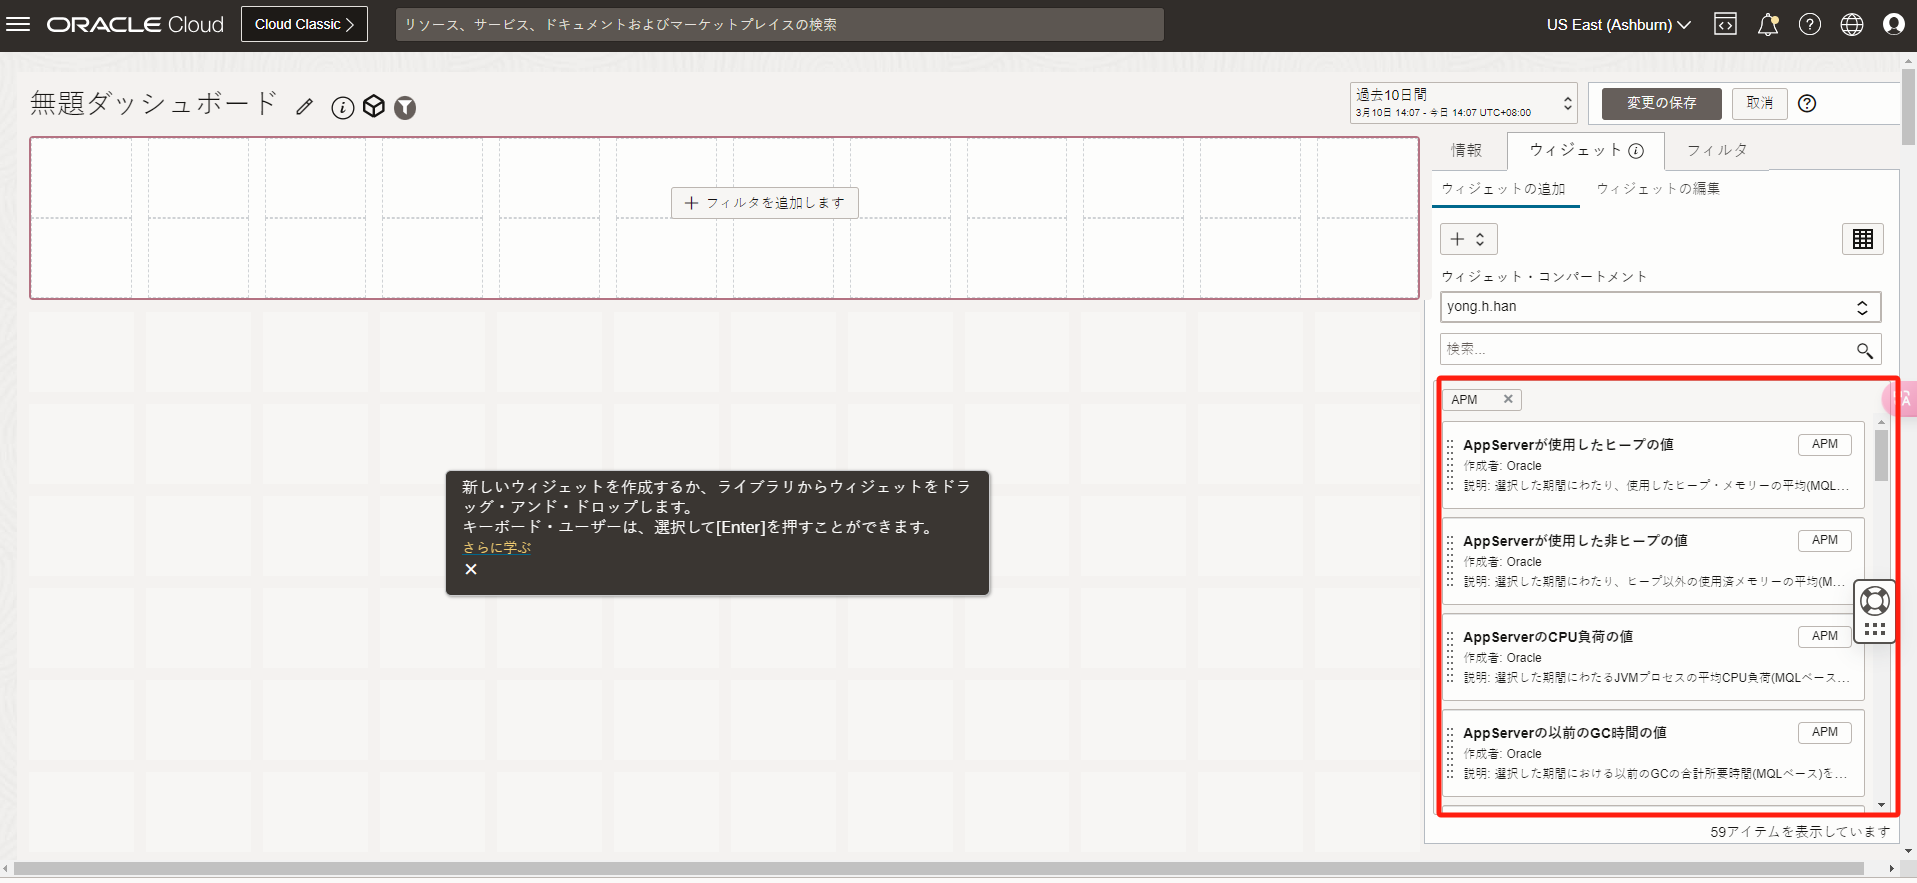Open the user profile avatar menu
Image resolution: width=1917 pixels, height=883 pixels.
(1893, 25)
